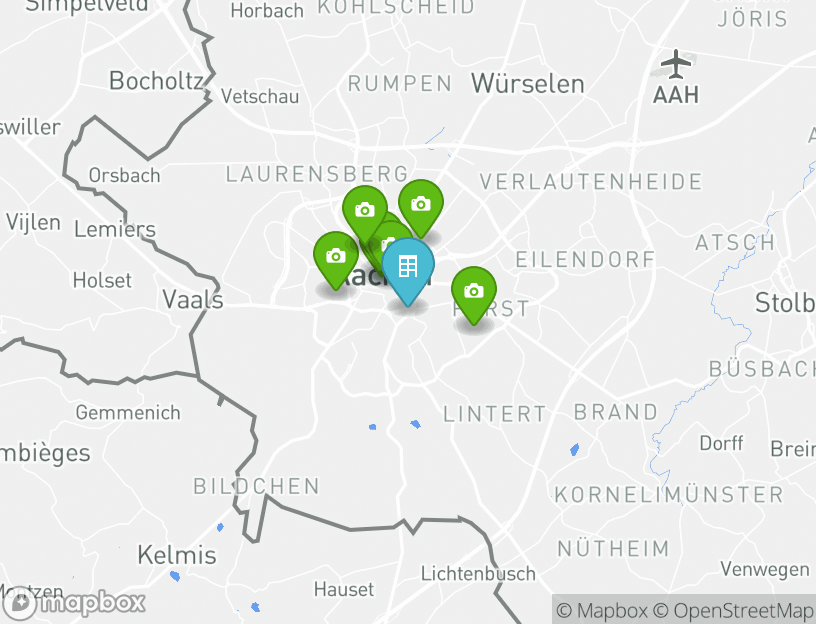Image resolution: width=816 pixels, height=624 pixels.
Task: Select the Brand district label
Action: (616, 412)
